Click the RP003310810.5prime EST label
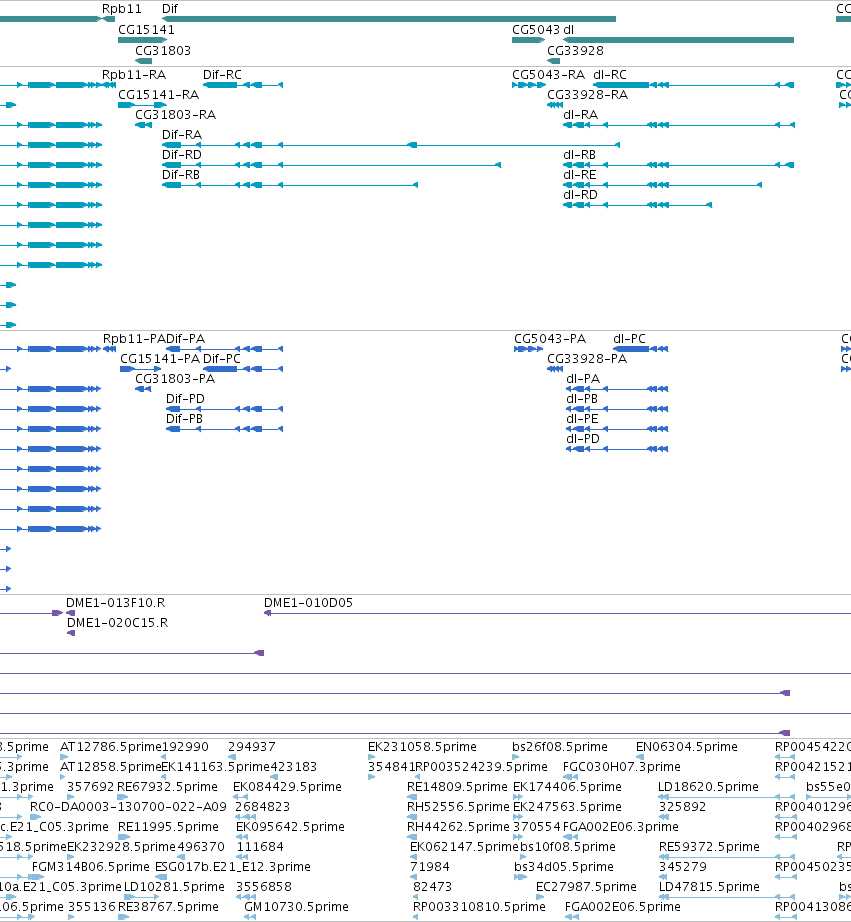Image resolution: width=851 pixels, height=922 pixels. click(479, 907)
